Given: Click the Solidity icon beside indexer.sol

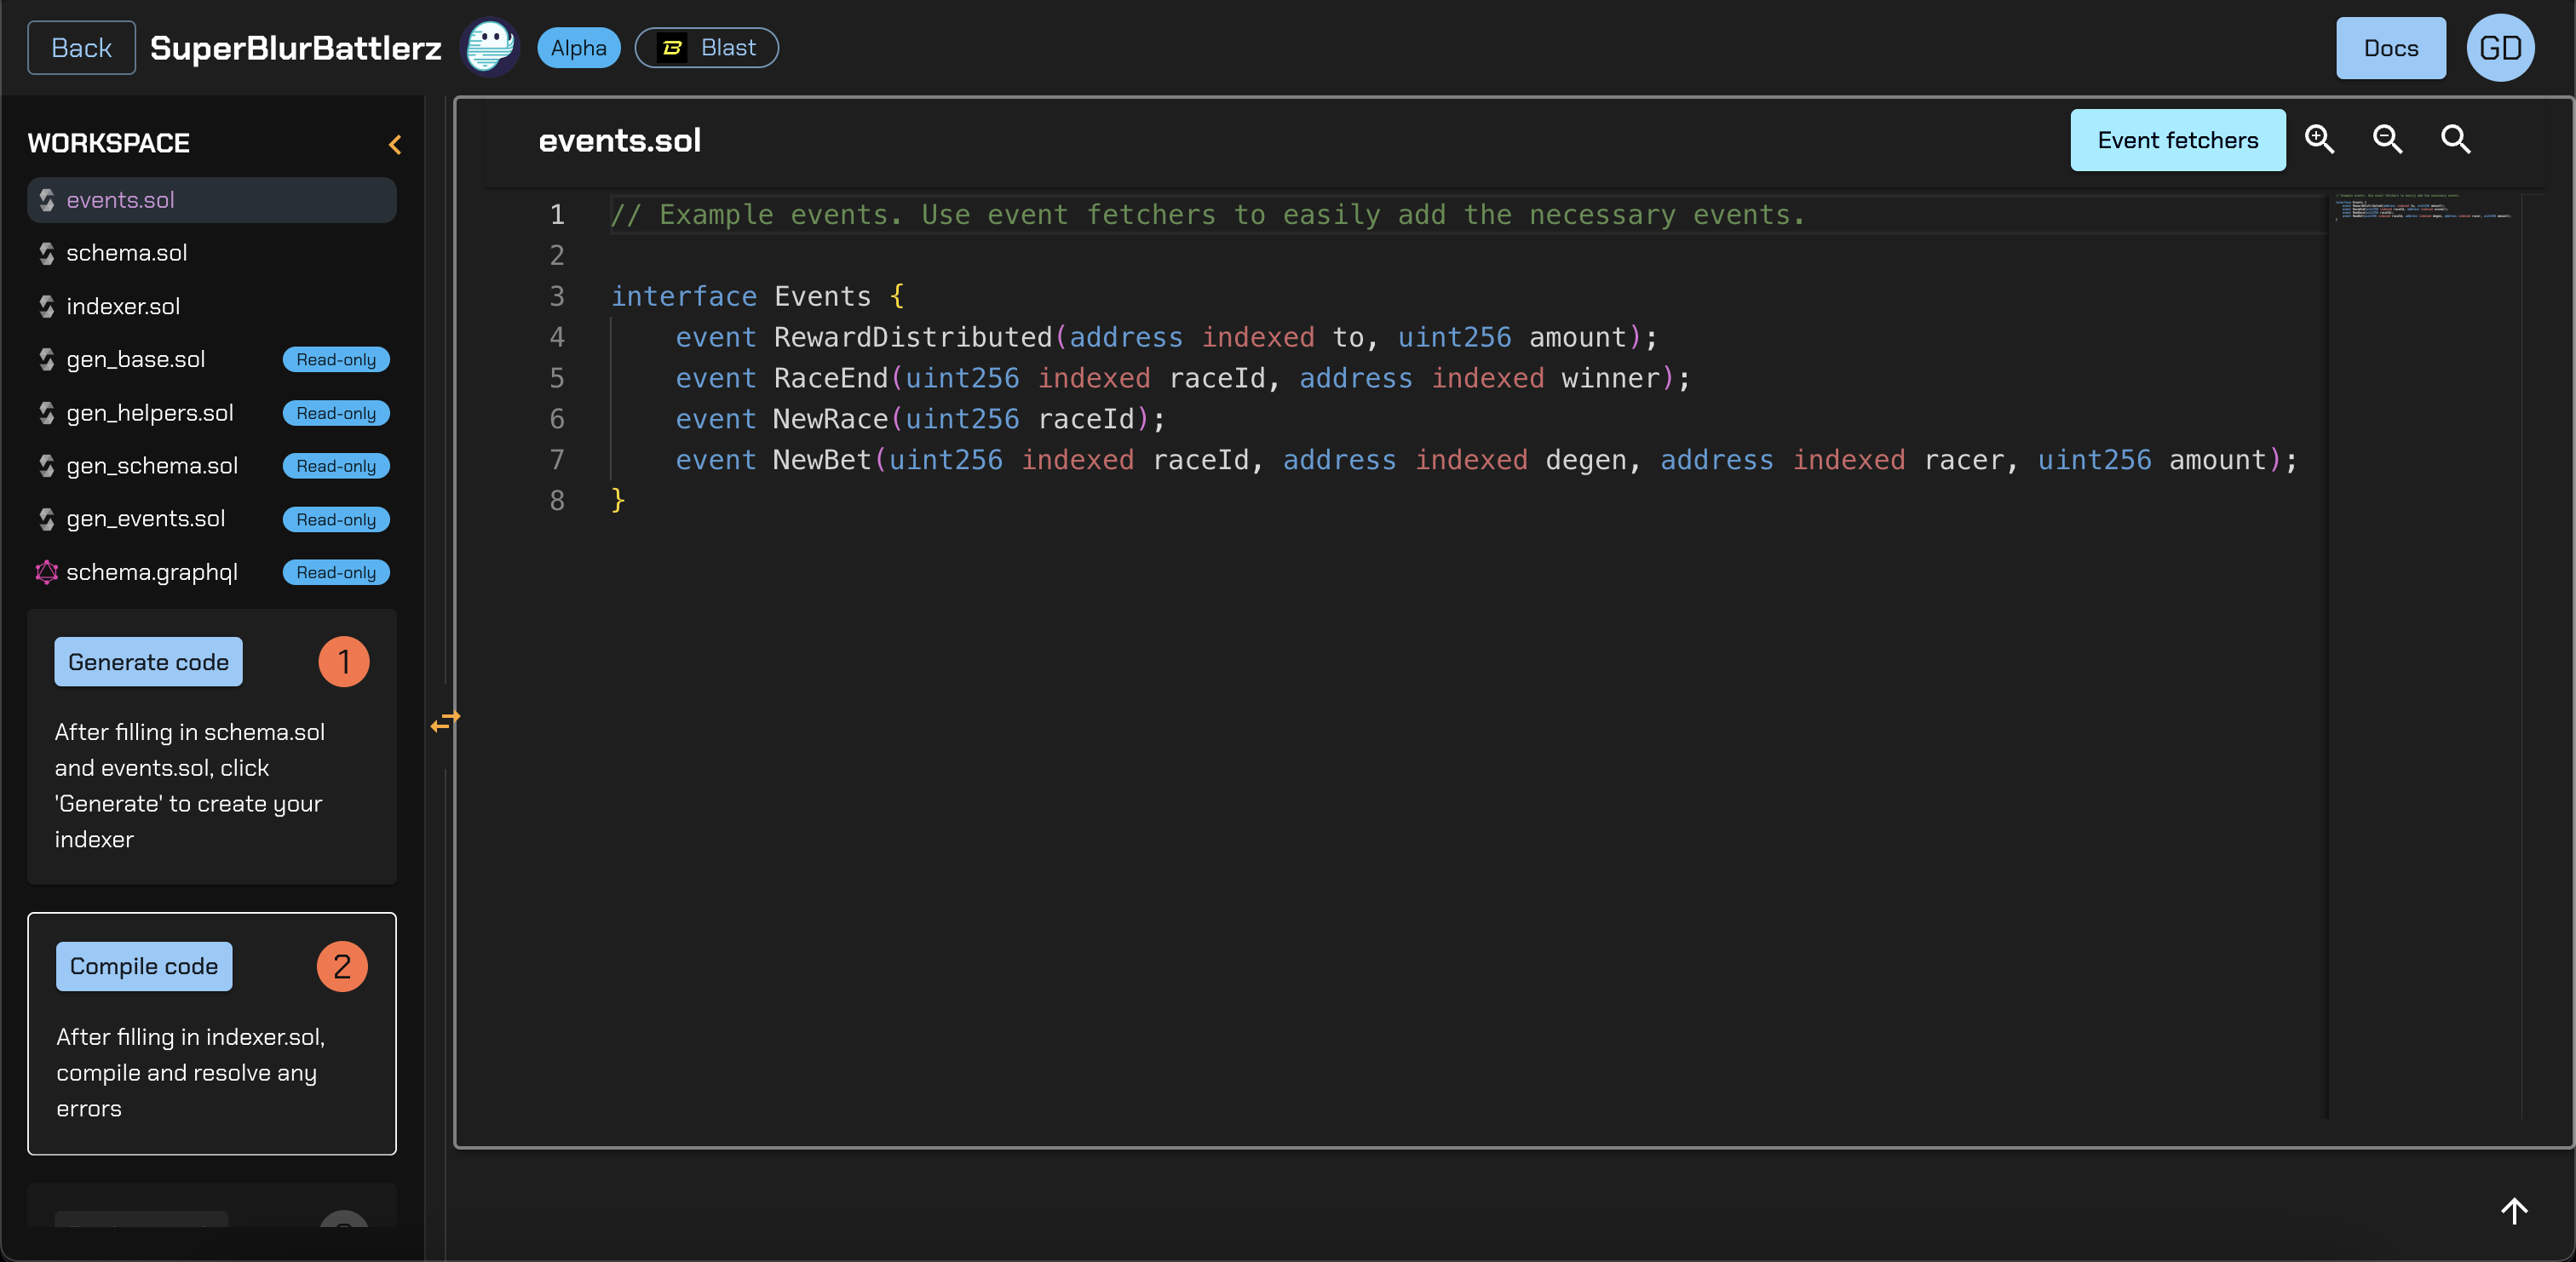Looking at the screenshot, I should 46,306.
